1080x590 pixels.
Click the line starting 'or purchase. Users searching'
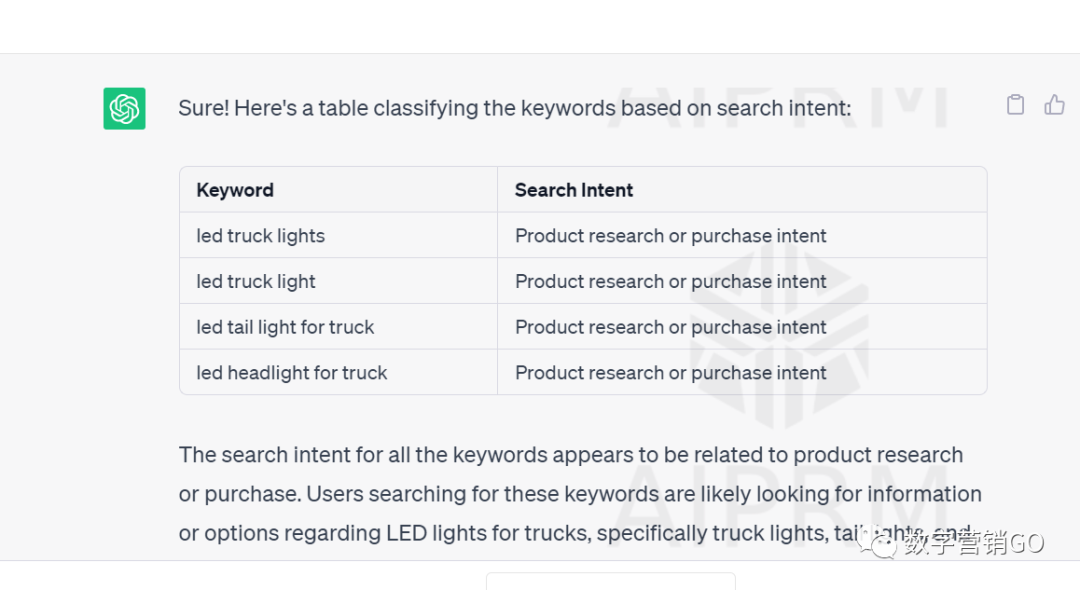580,494
